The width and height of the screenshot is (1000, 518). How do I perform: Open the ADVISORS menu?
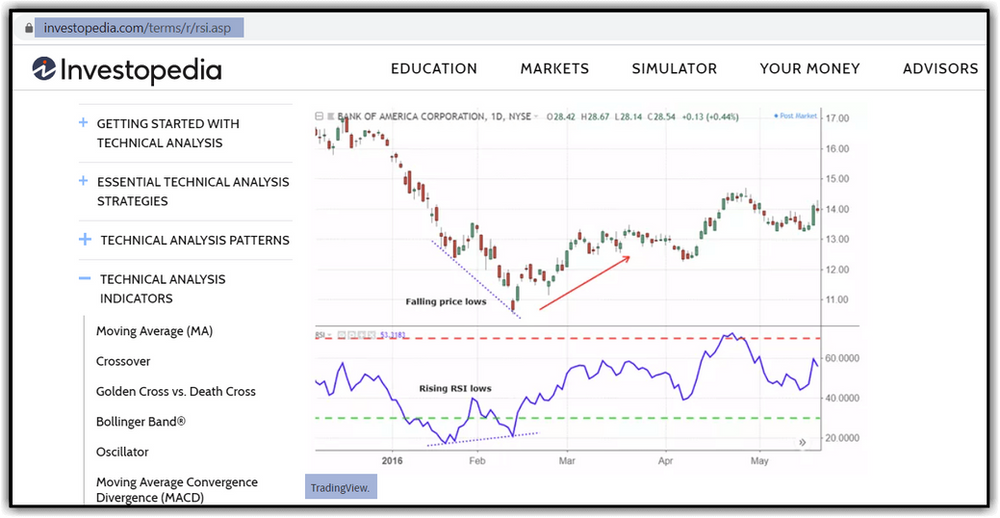[940, 69]
